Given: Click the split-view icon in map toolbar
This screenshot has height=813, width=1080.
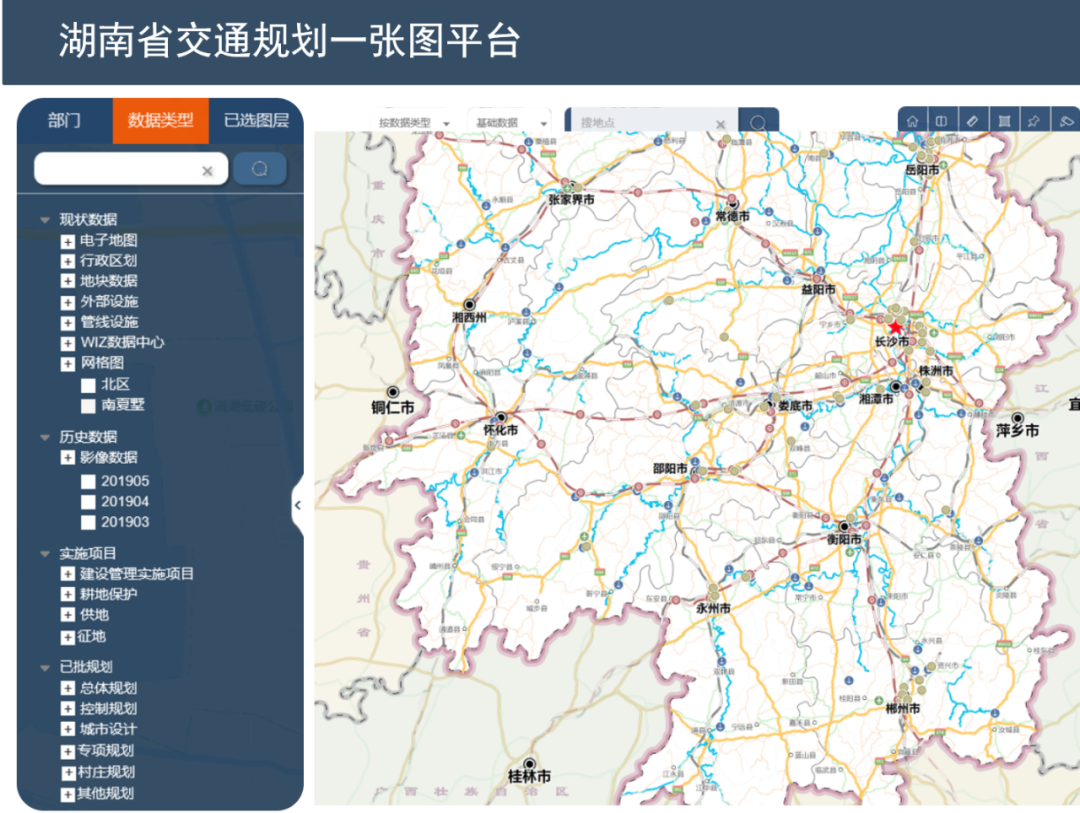Looking at the screenshot, I should [x=941, y=121].
